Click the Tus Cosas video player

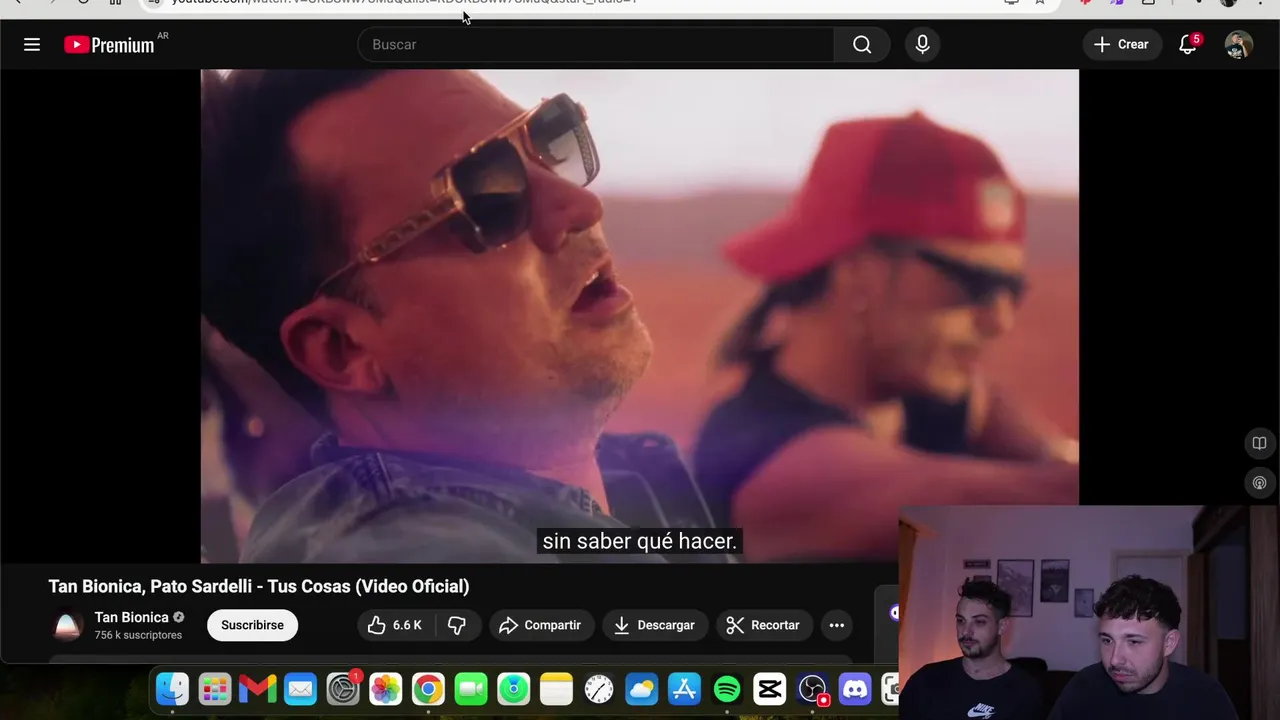[640, 315]
